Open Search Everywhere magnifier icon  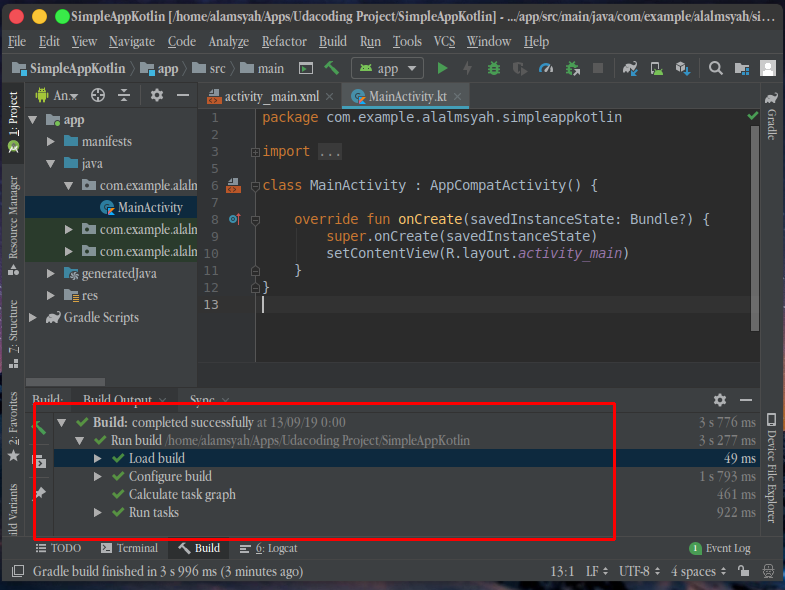pos(715,68)
